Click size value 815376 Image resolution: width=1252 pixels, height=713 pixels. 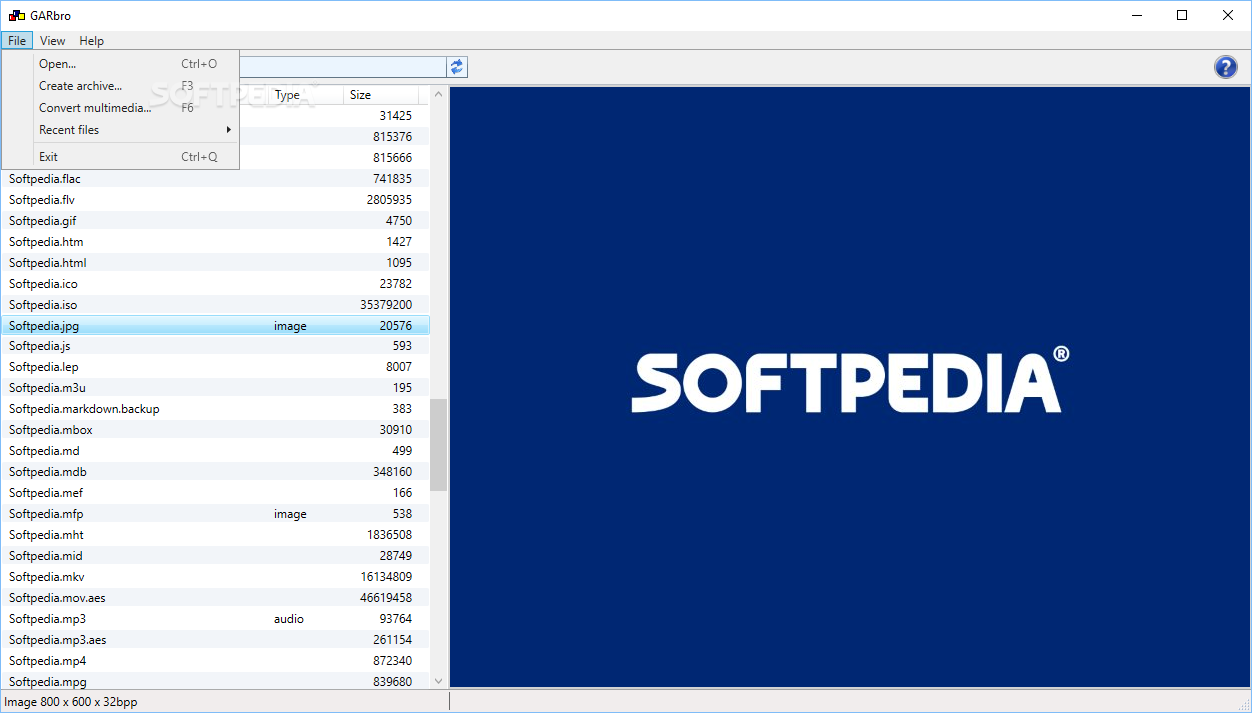pyautogui.click(x=392, y=137)
